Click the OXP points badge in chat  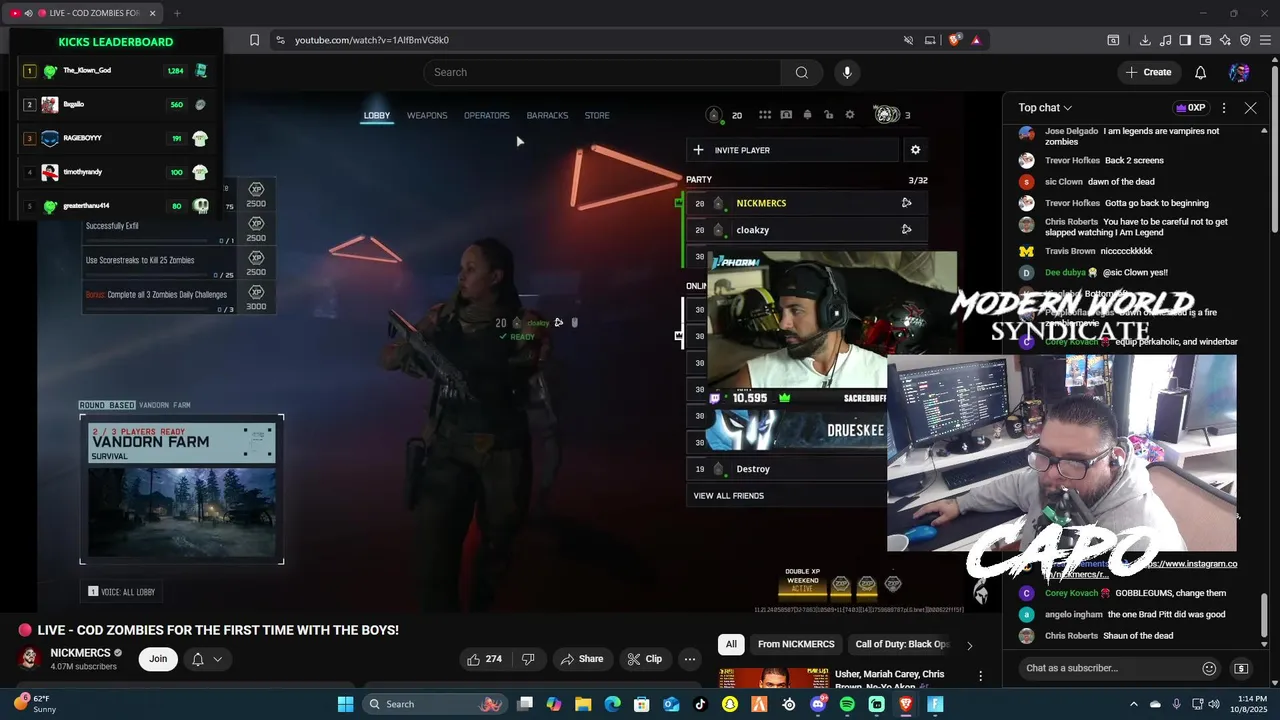(x=1190, y=108)
